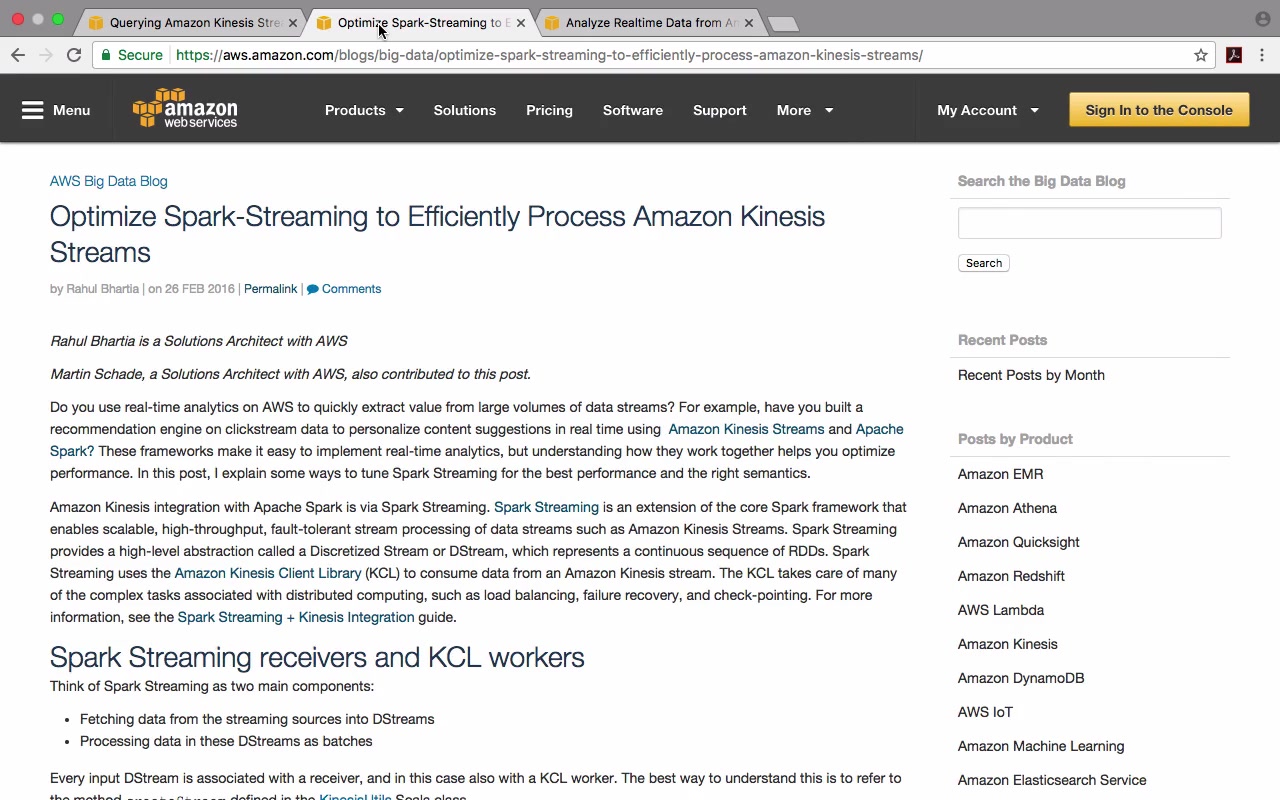Open the hamburger Menu icon
Image resolution: width=1280 pixels, height=800 pixels.
[33, 110]
